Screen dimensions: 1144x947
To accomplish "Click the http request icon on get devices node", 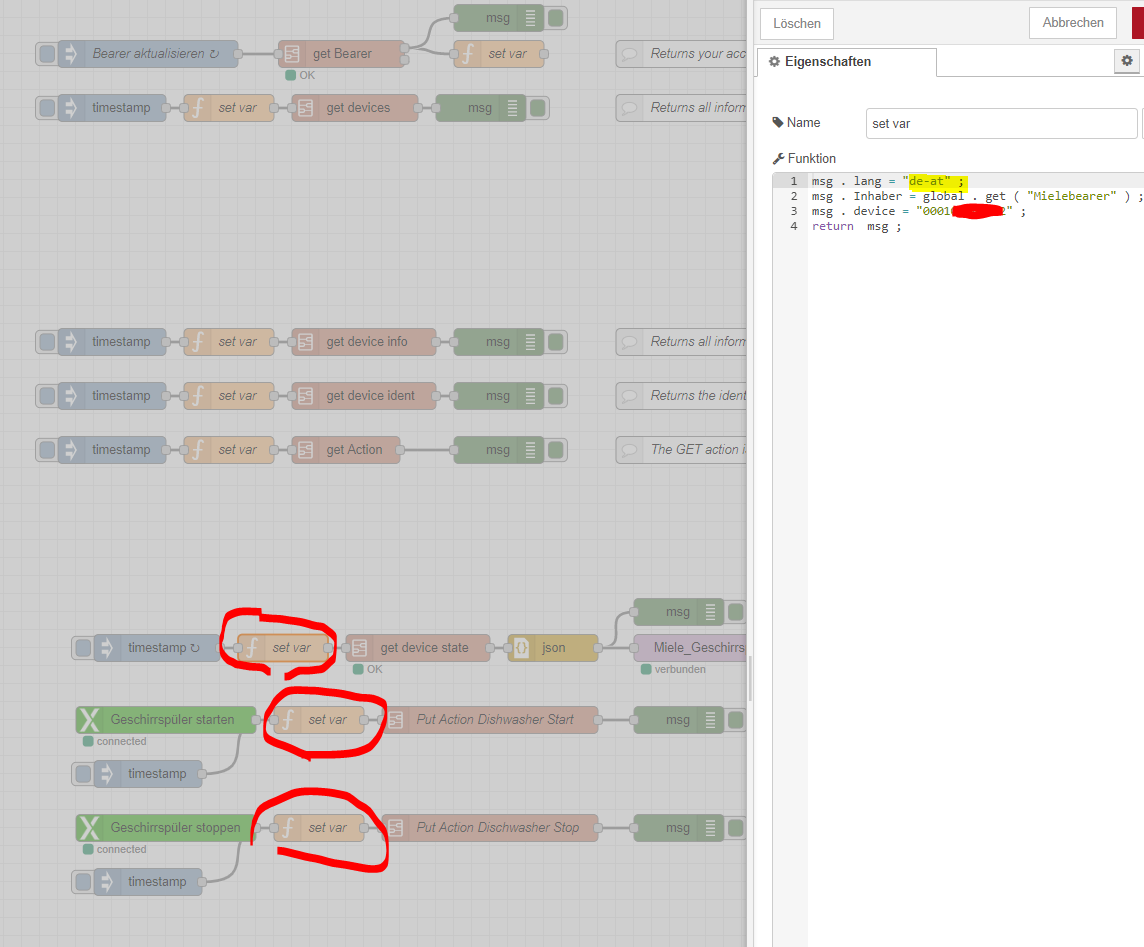I will click(x=305, y=108).
